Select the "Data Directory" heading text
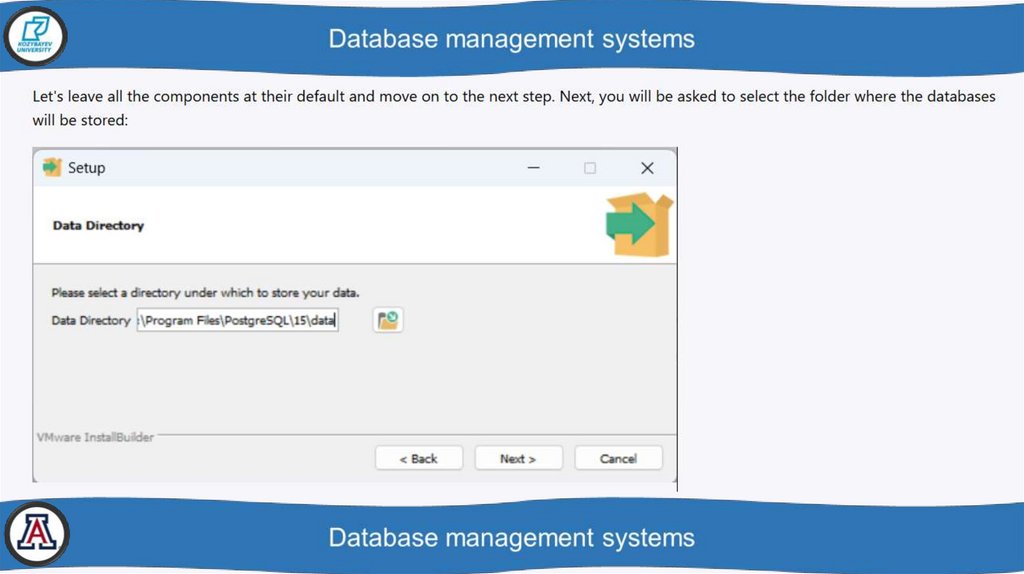The image size is (1024, 574). coord(98,225)
